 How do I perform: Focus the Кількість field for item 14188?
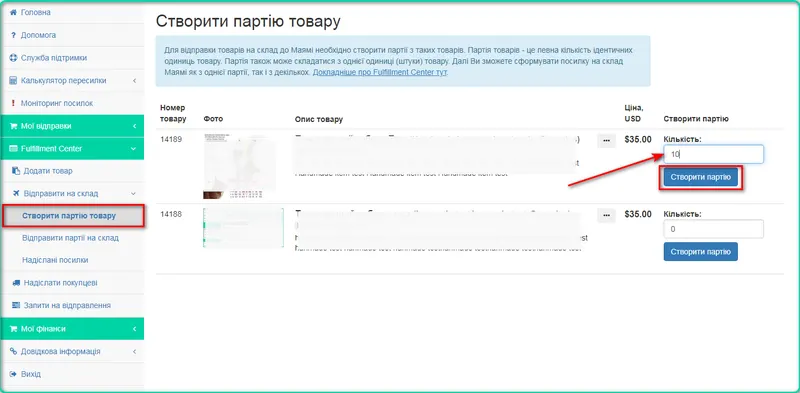tap(713, 229)
